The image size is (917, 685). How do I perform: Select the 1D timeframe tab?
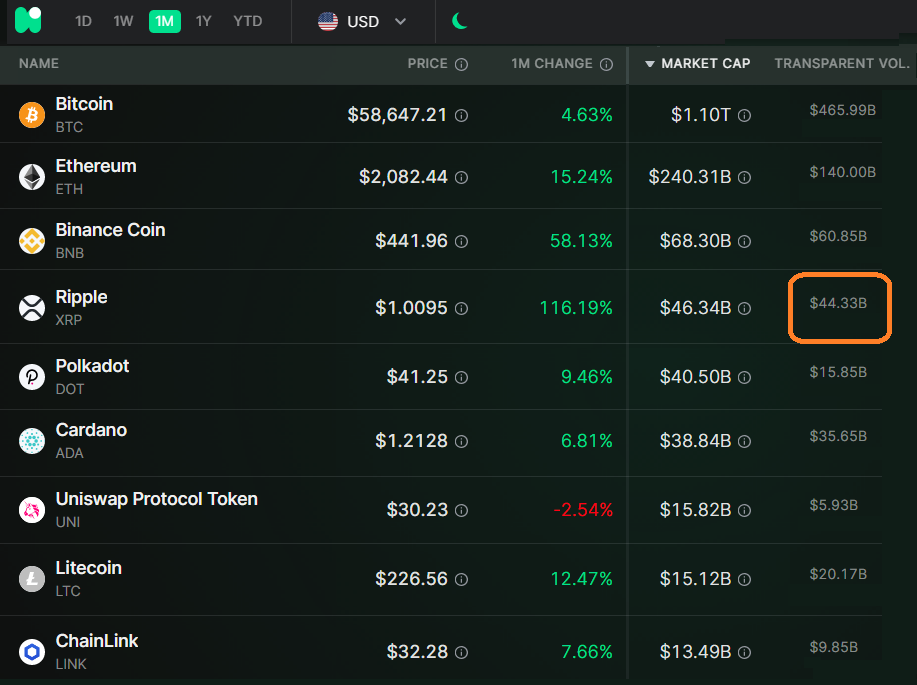tap(84, 21)
